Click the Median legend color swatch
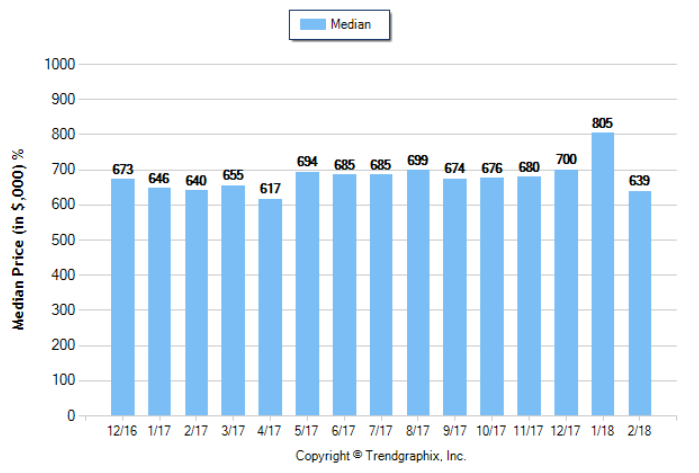The image size is (699, 473). 312,24
